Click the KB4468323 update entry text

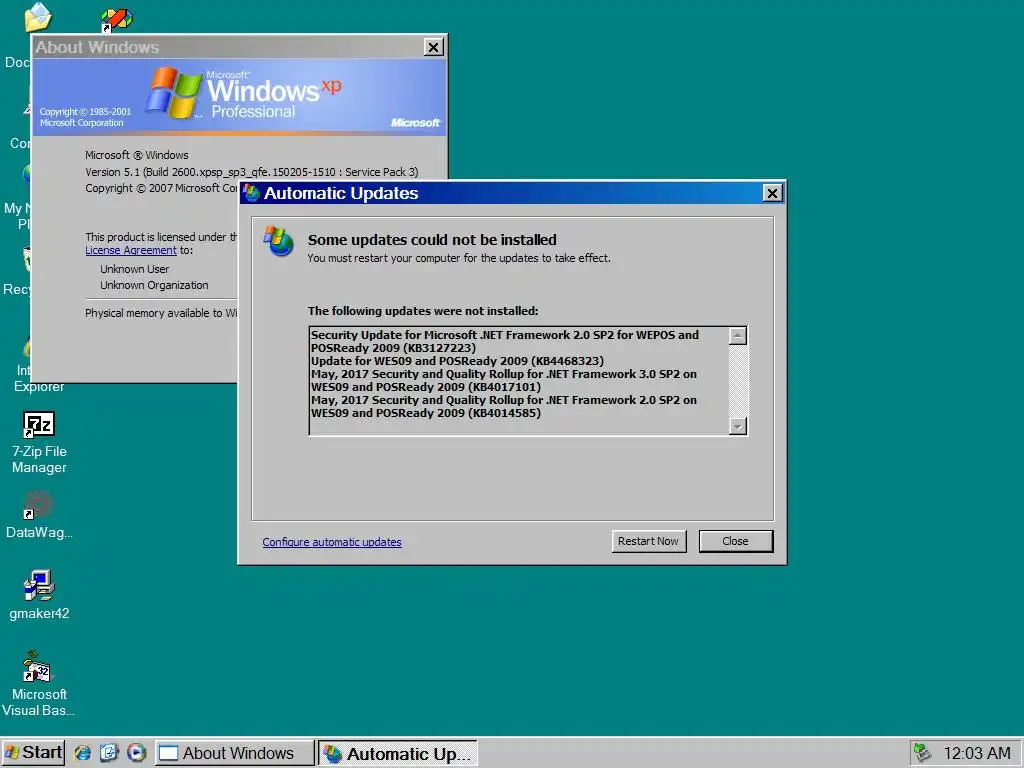[457, 361]
